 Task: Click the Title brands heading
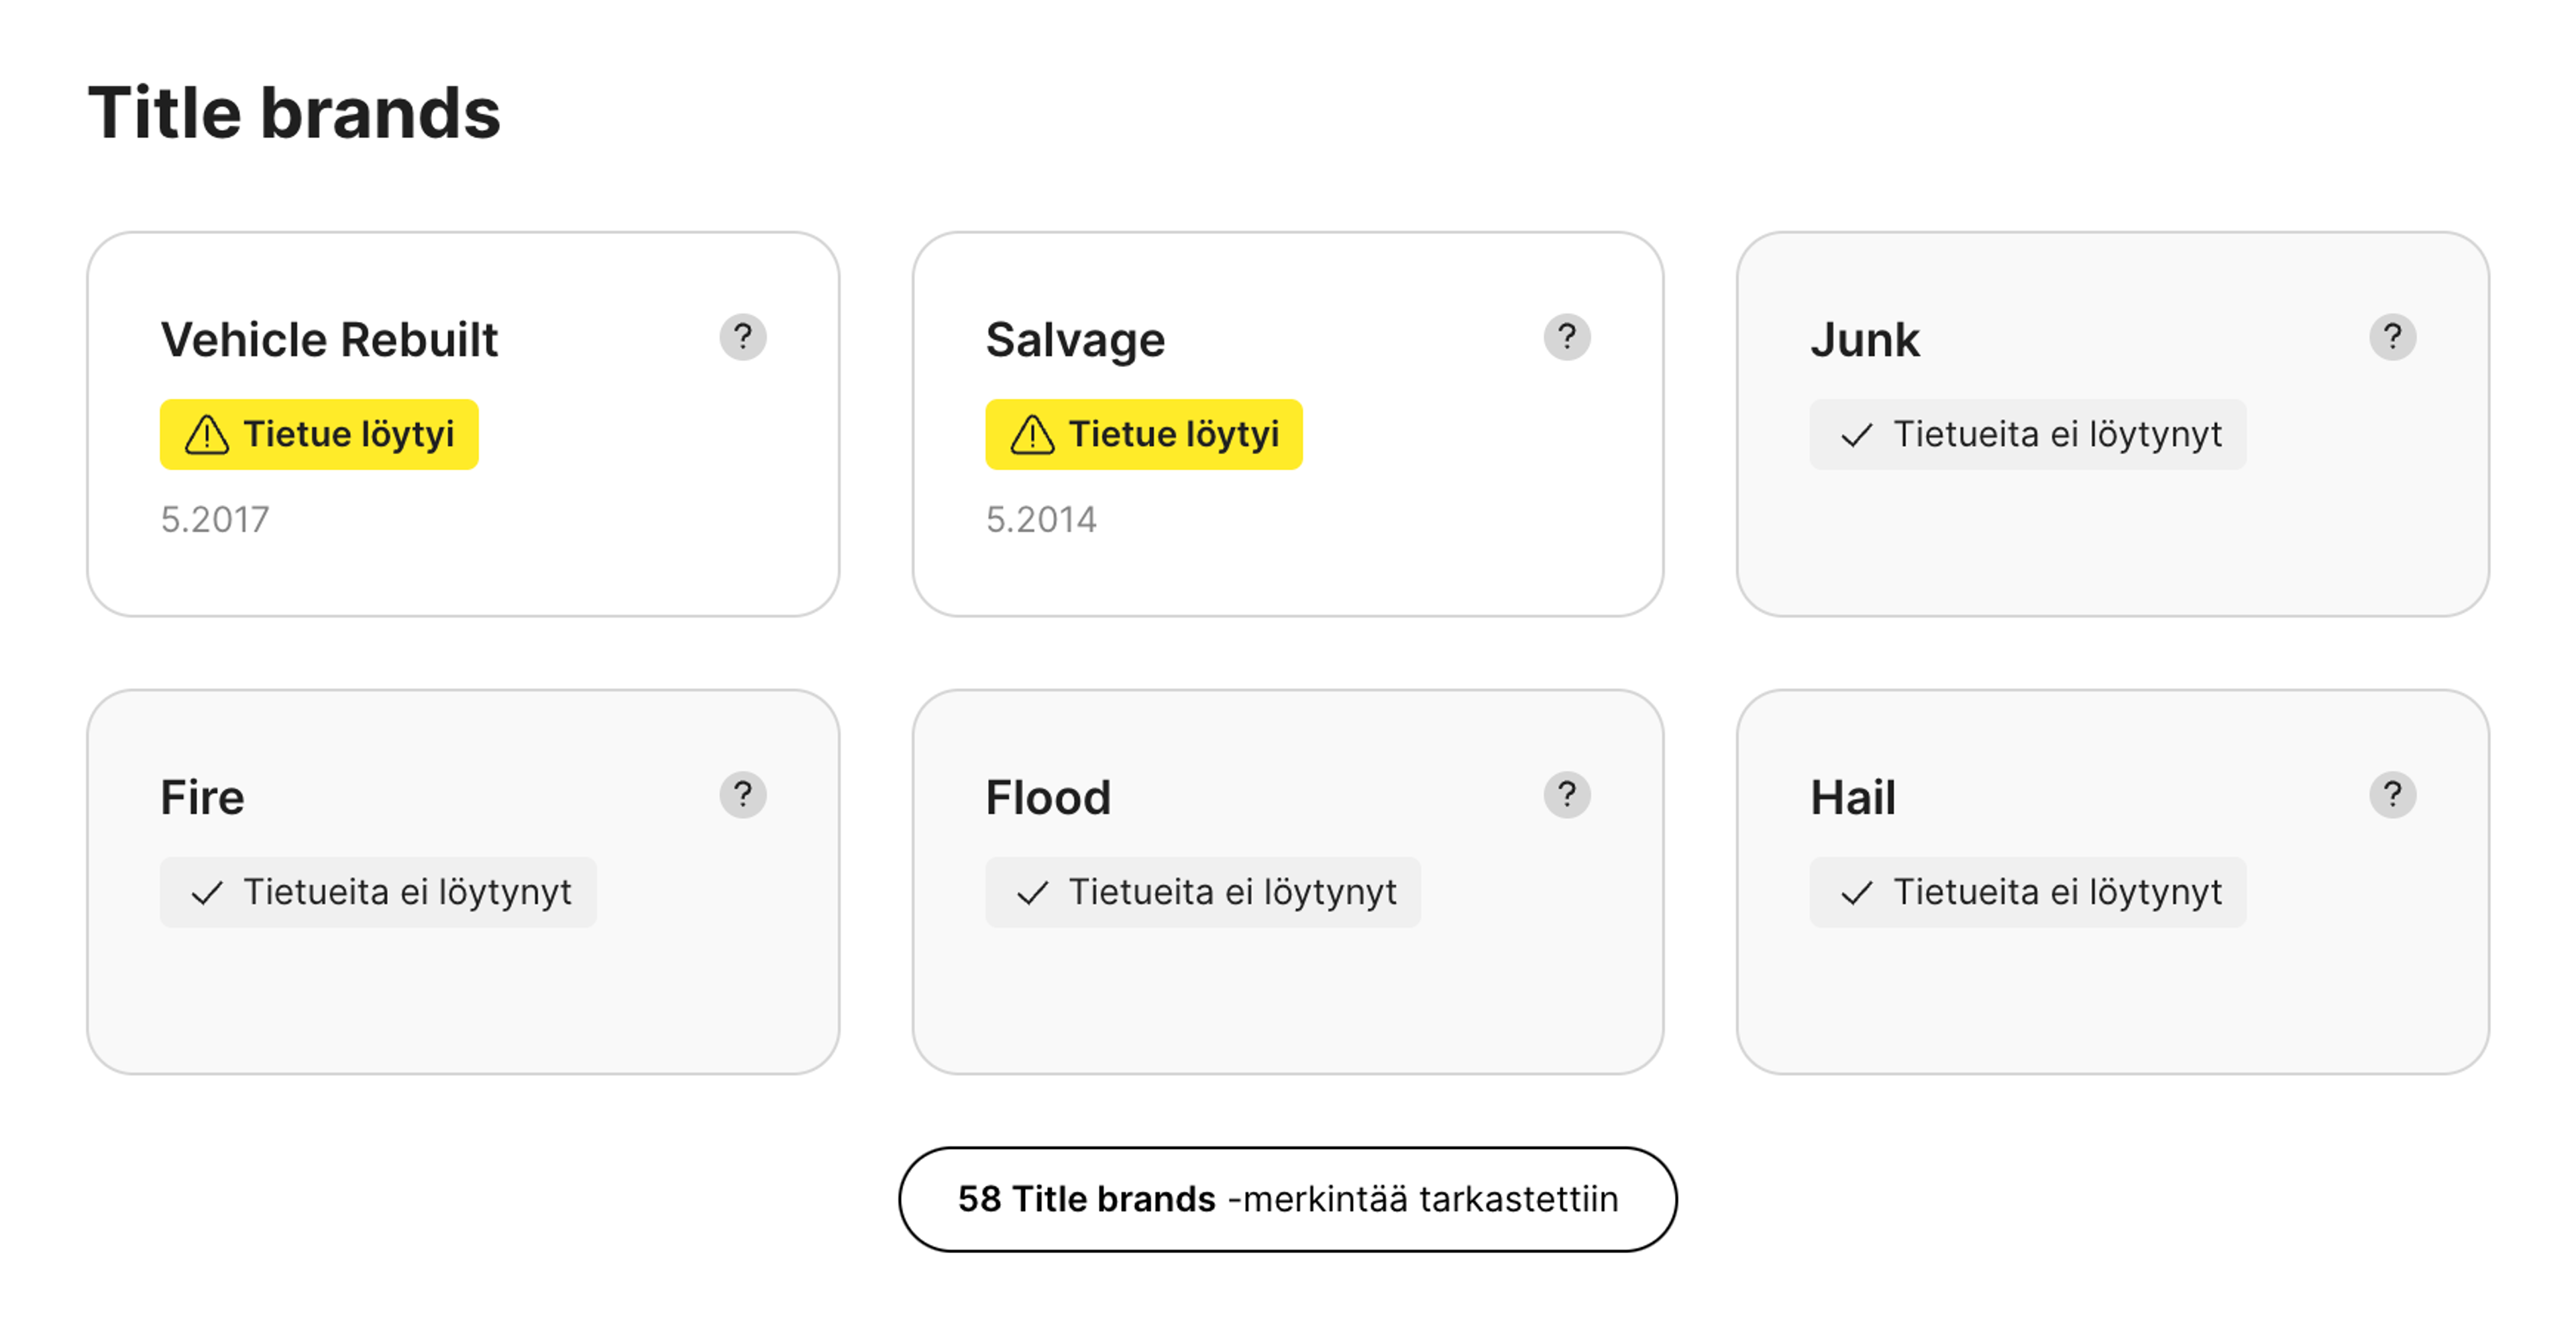click(x=295, y=112)
